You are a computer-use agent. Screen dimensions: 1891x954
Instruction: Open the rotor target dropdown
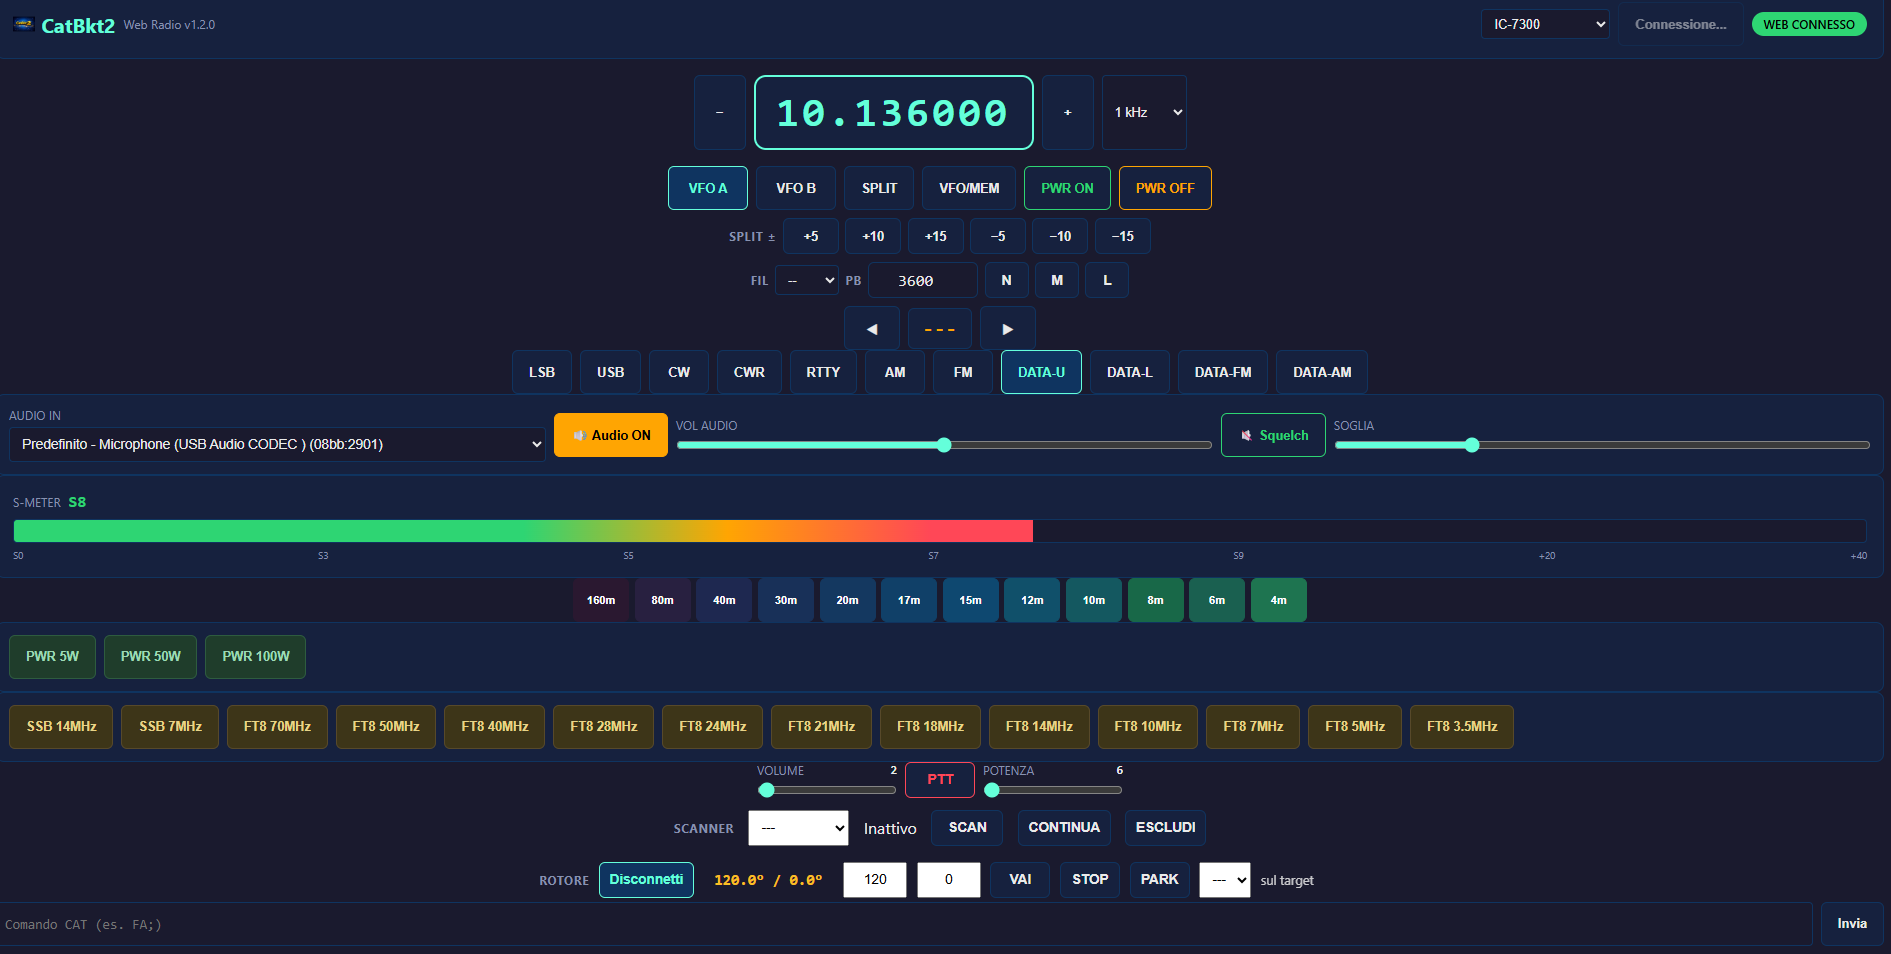[x=1225, y=880]
